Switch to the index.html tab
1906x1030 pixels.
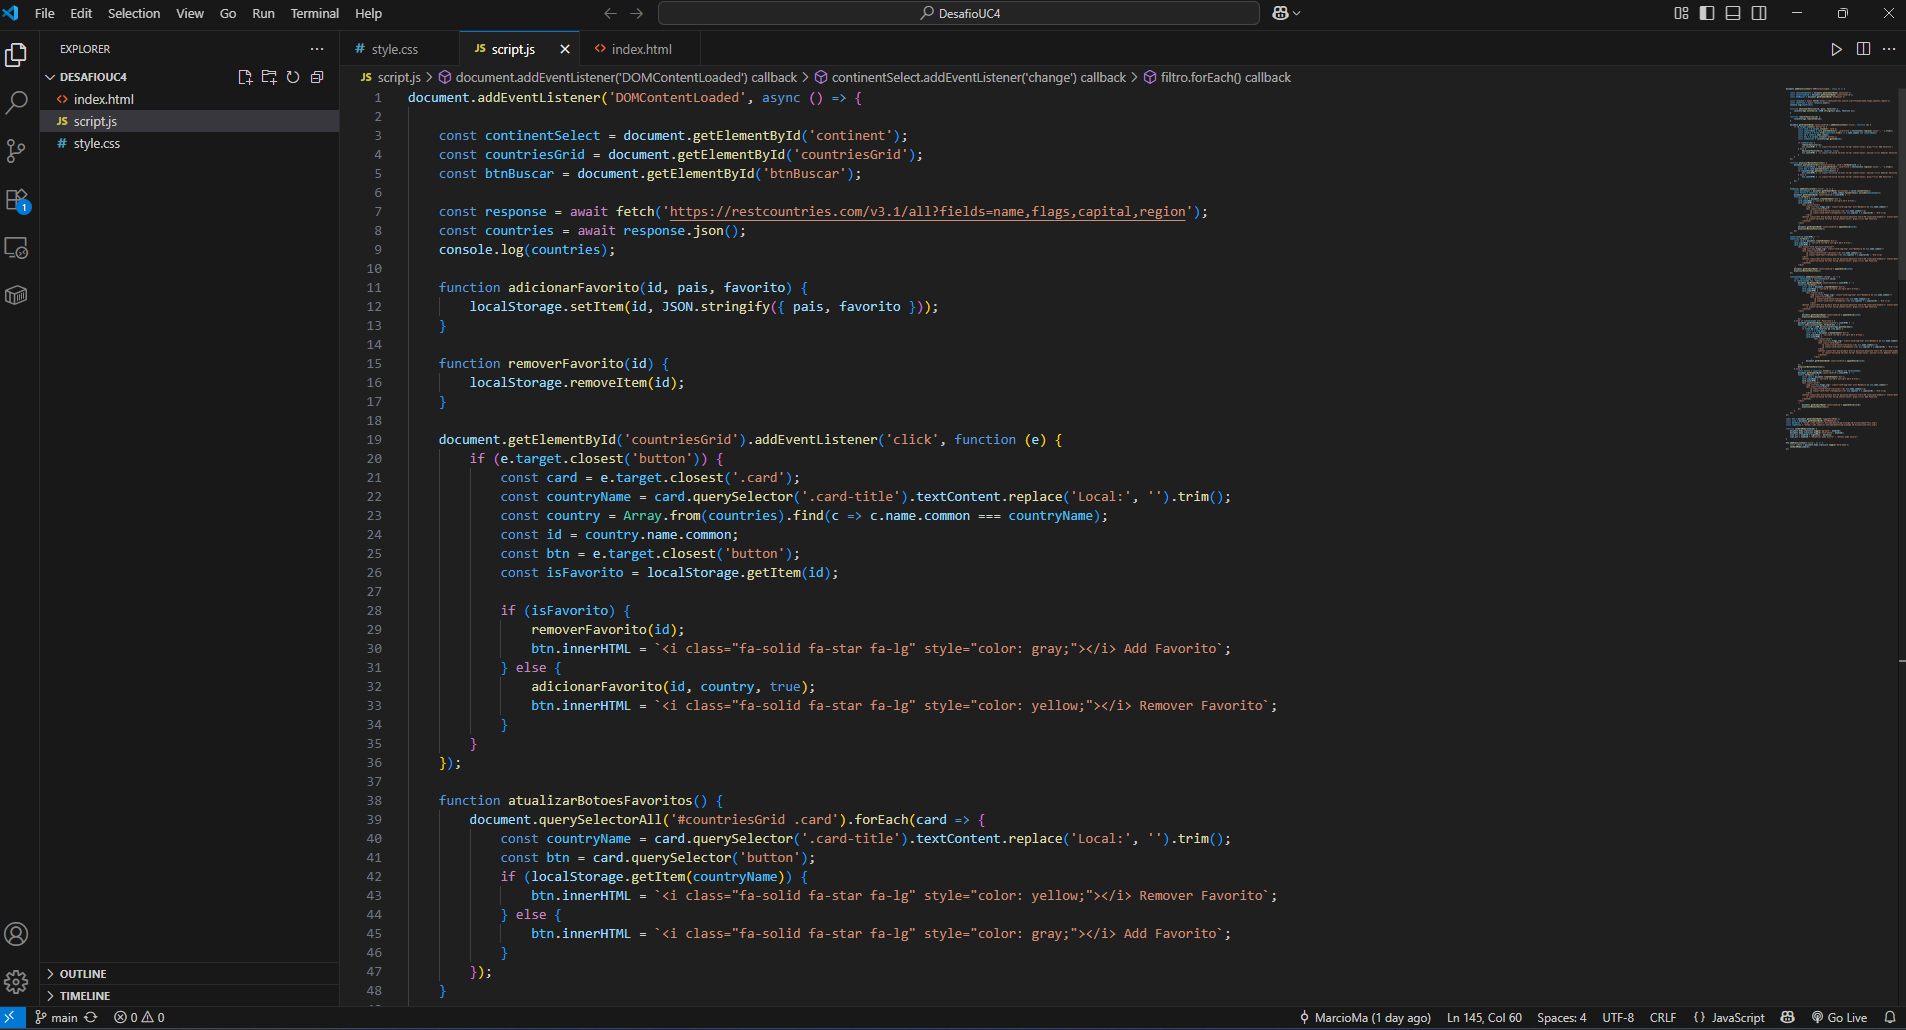click(641, 49)
